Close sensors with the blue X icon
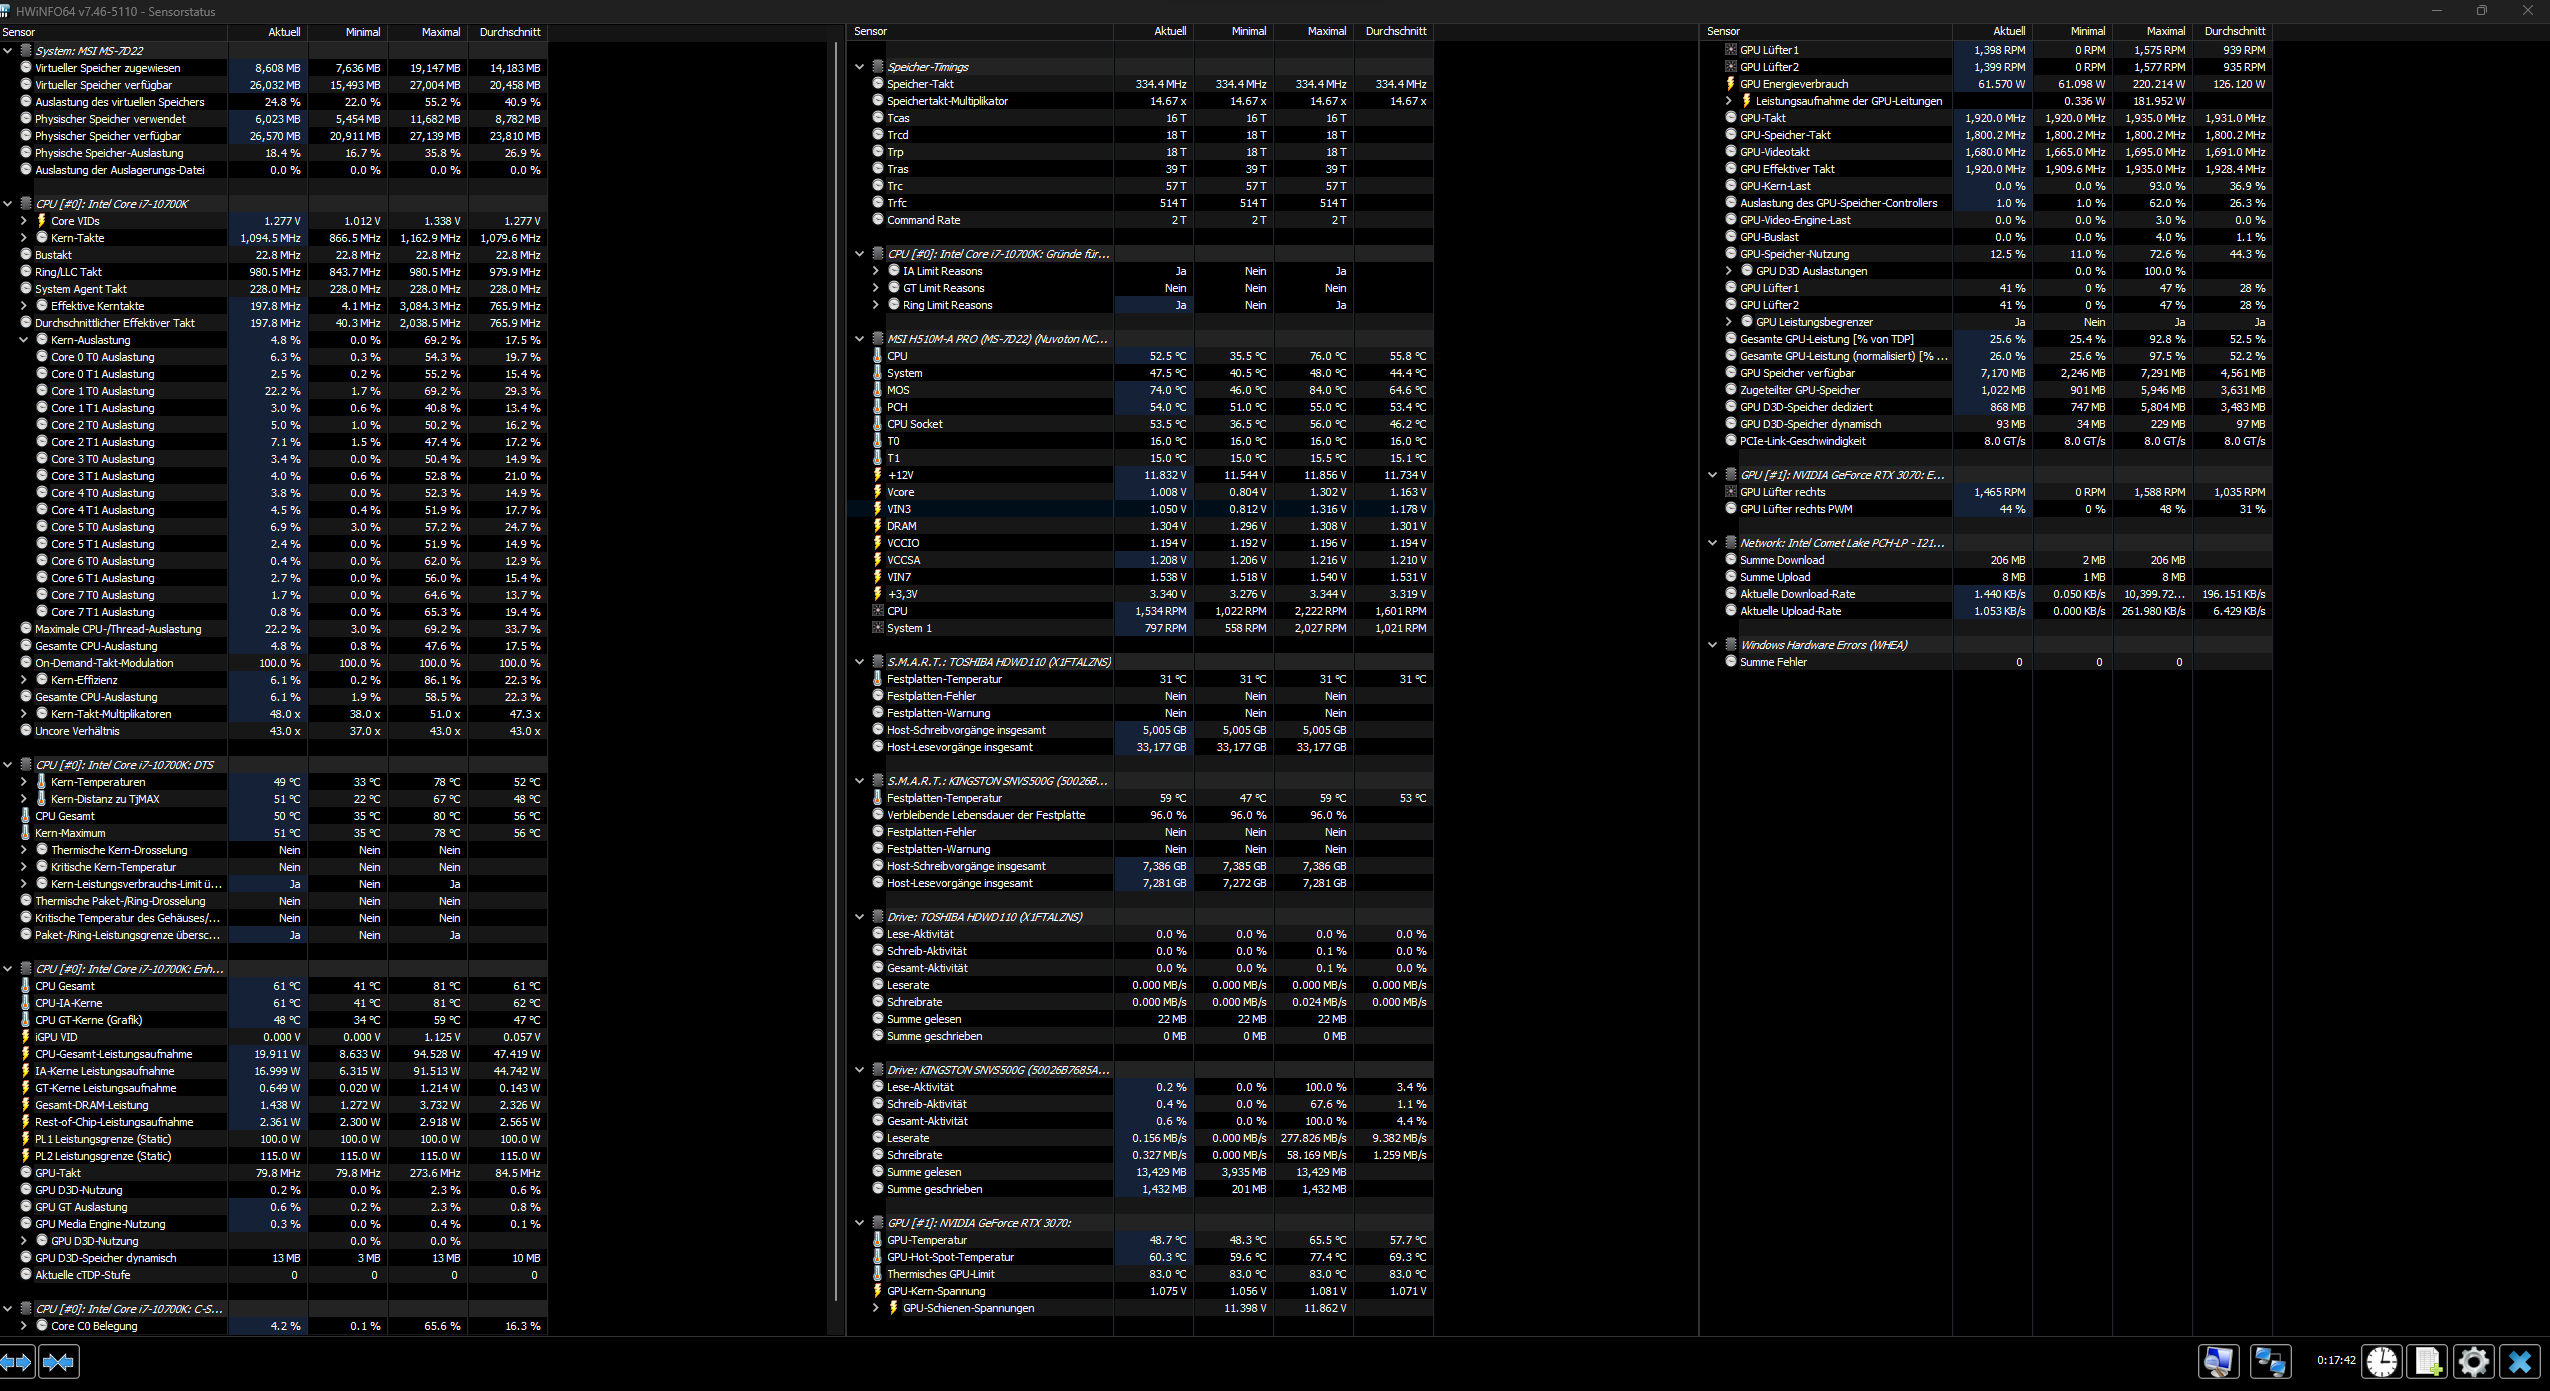Viewport: 2550px width, 1391px height. 2520,1361
